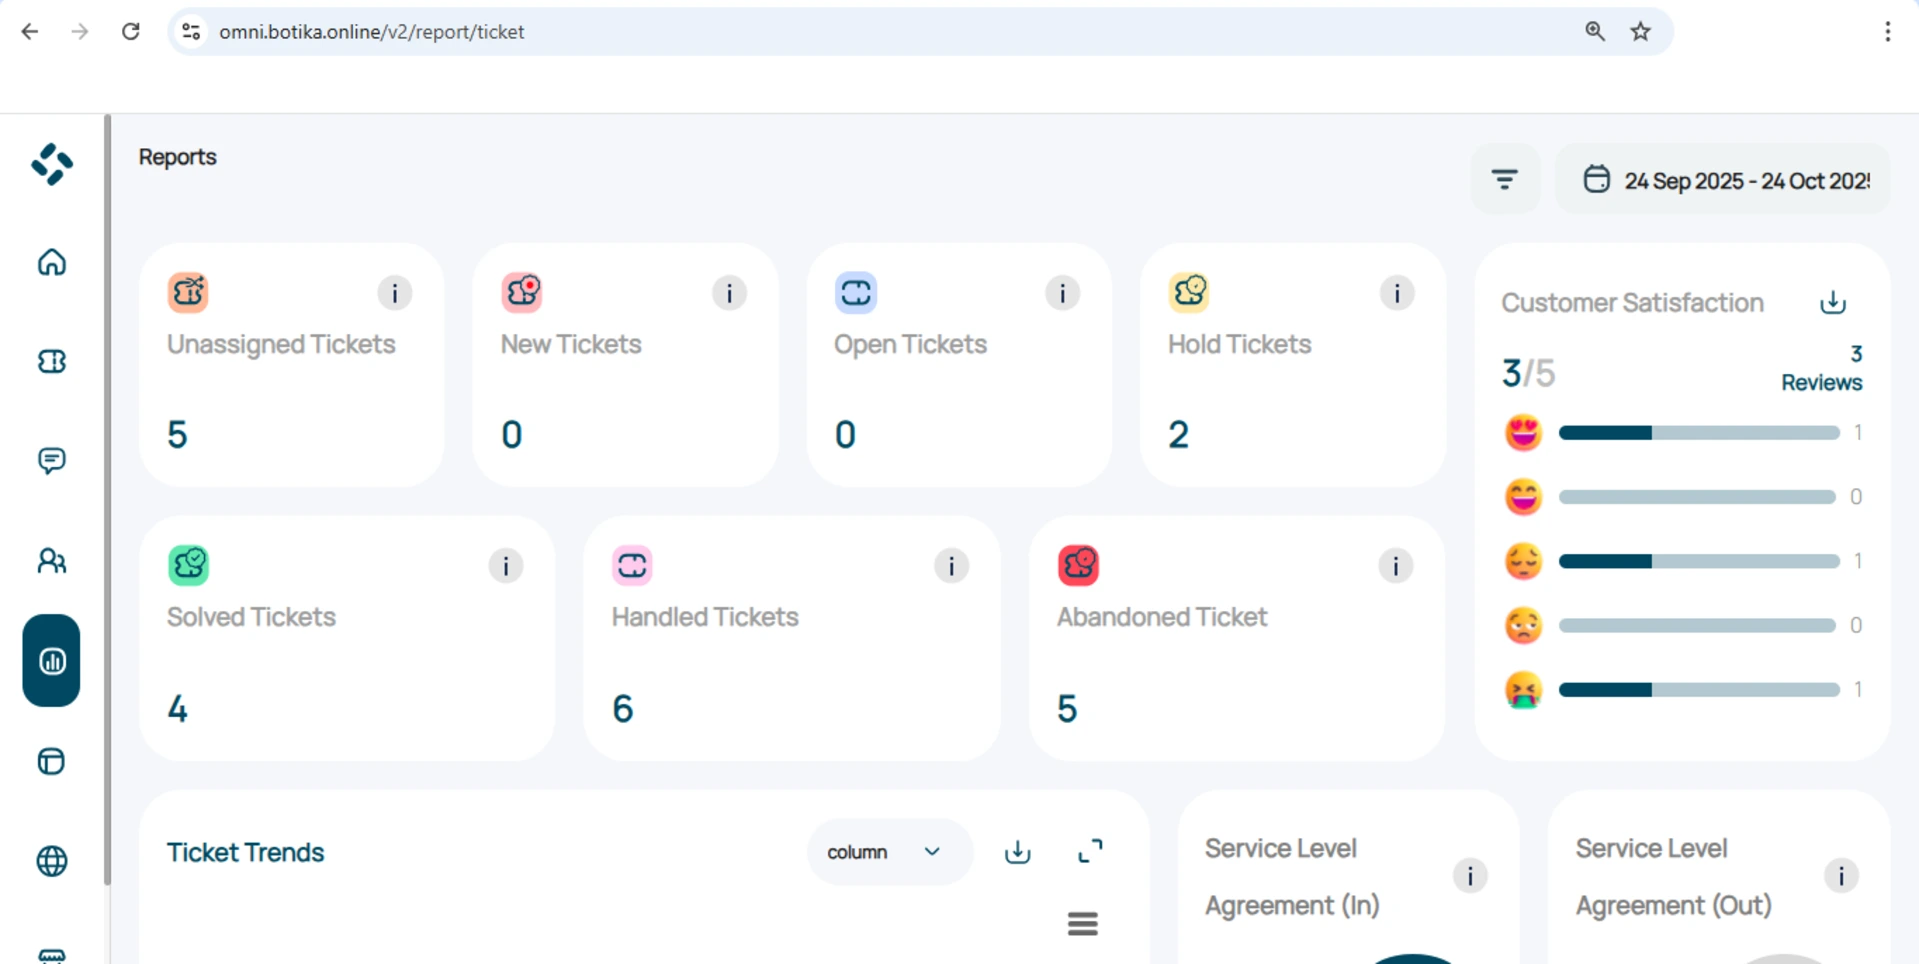The image size is (1919, 964).
Task: Open the 24 Sep - 24 Oct date picker
Action: [1726, 180]
